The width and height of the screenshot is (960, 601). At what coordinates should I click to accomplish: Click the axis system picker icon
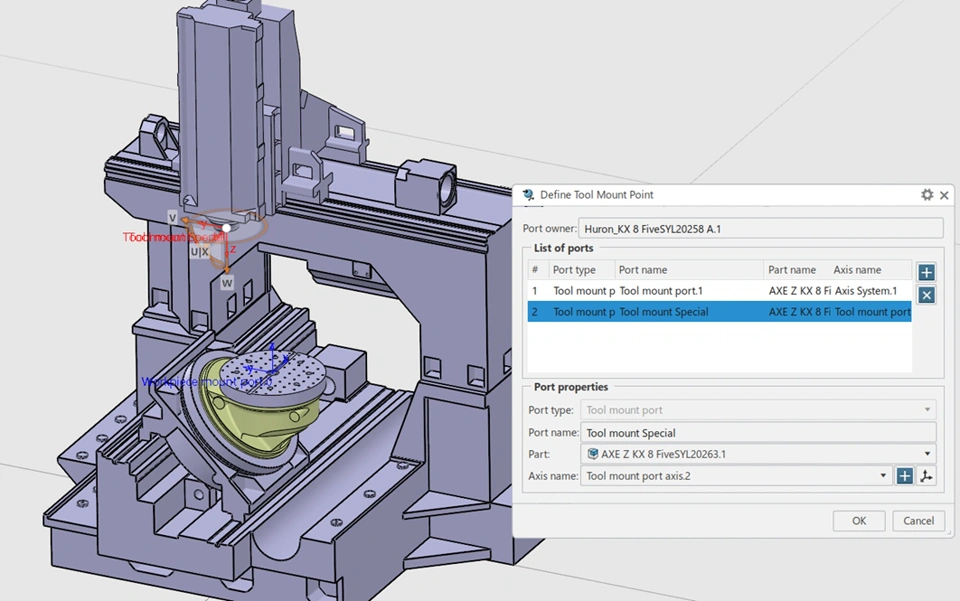point(927,476)
